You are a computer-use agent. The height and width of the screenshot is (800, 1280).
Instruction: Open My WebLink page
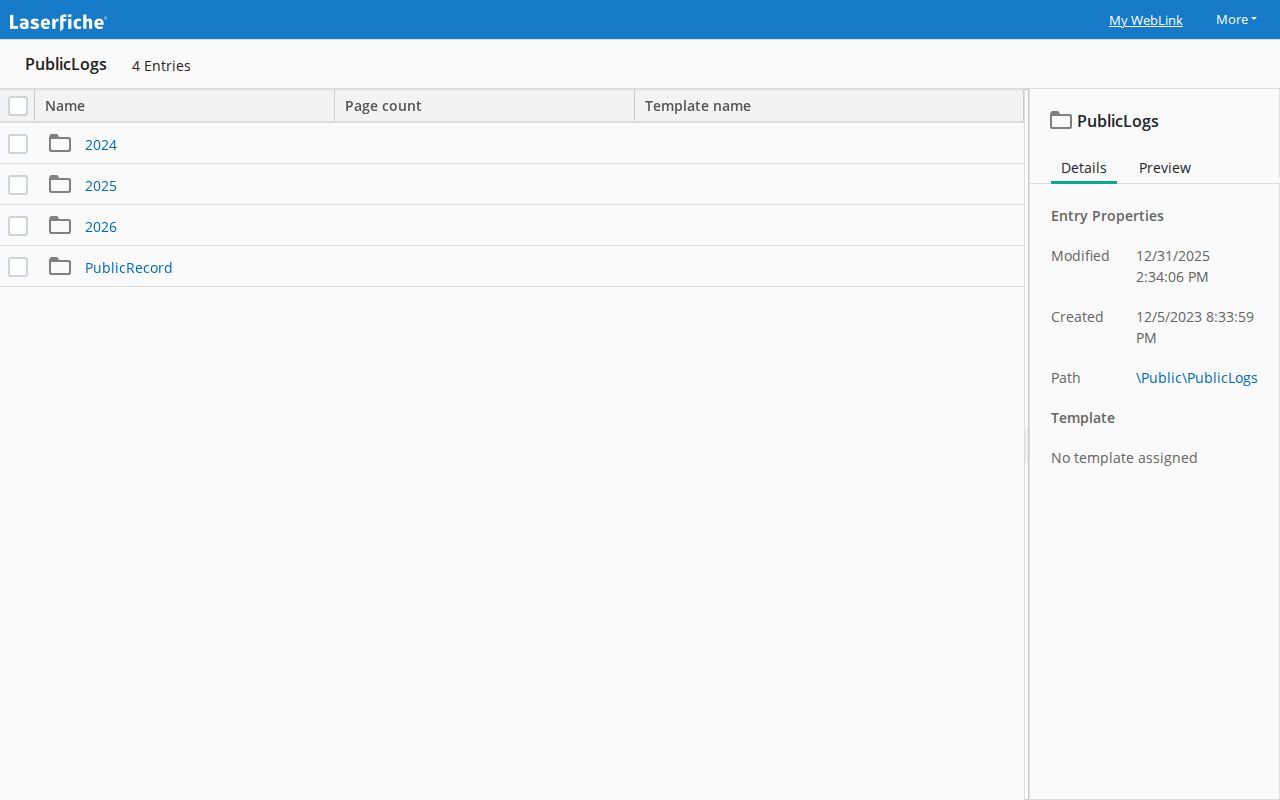coord(1146,20)
